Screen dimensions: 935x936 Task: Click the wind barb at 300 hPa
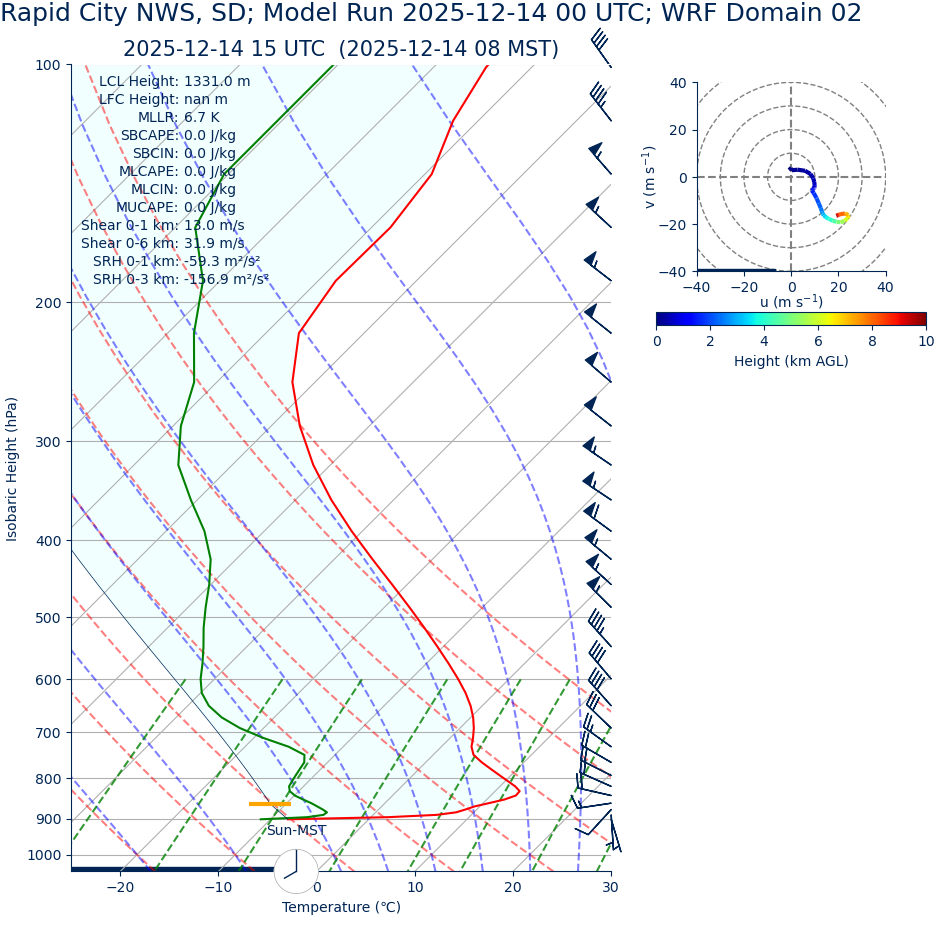point(596,449)
